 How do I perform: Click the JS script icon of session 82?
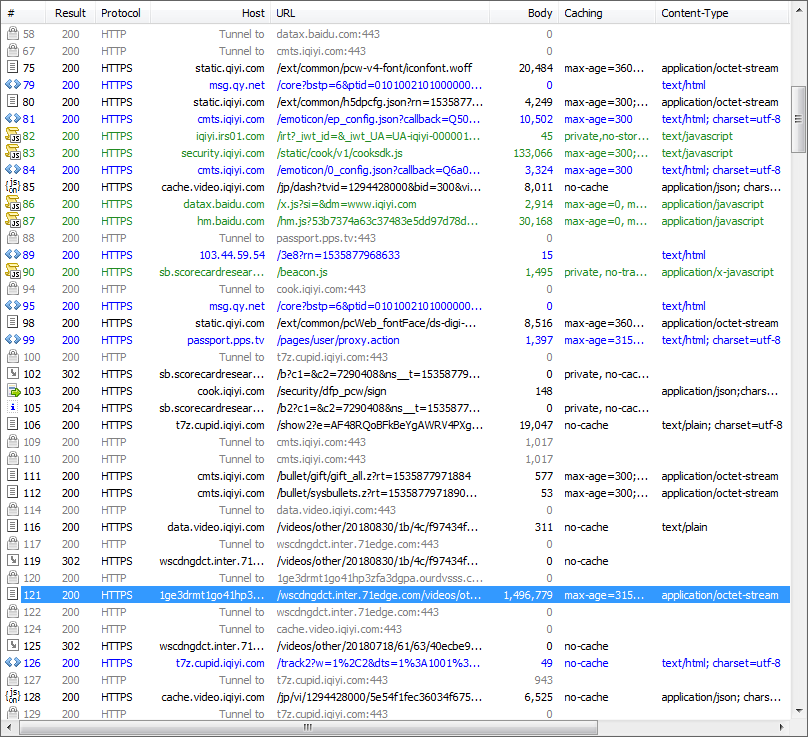13,136
